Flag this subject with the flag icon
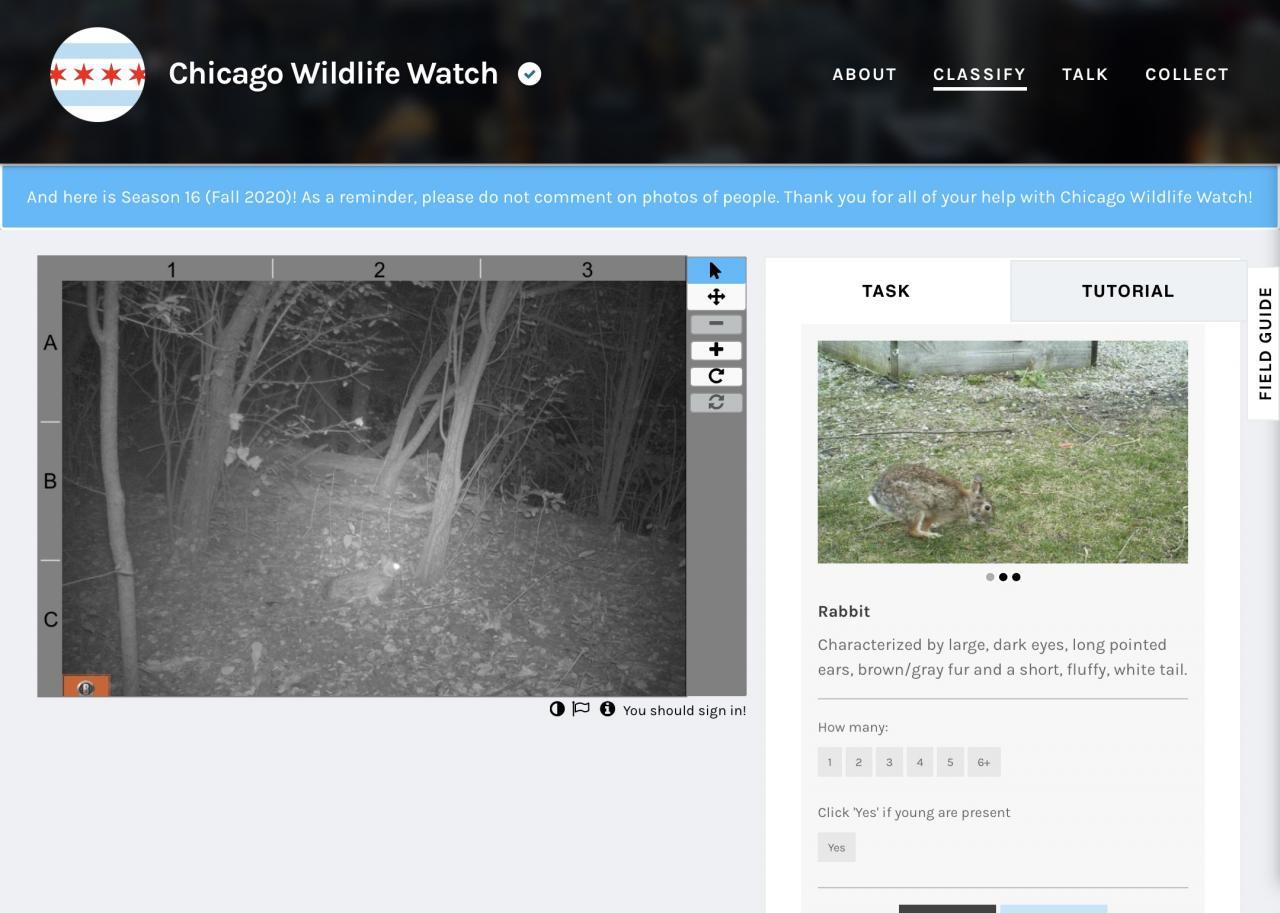 point(581,709)
